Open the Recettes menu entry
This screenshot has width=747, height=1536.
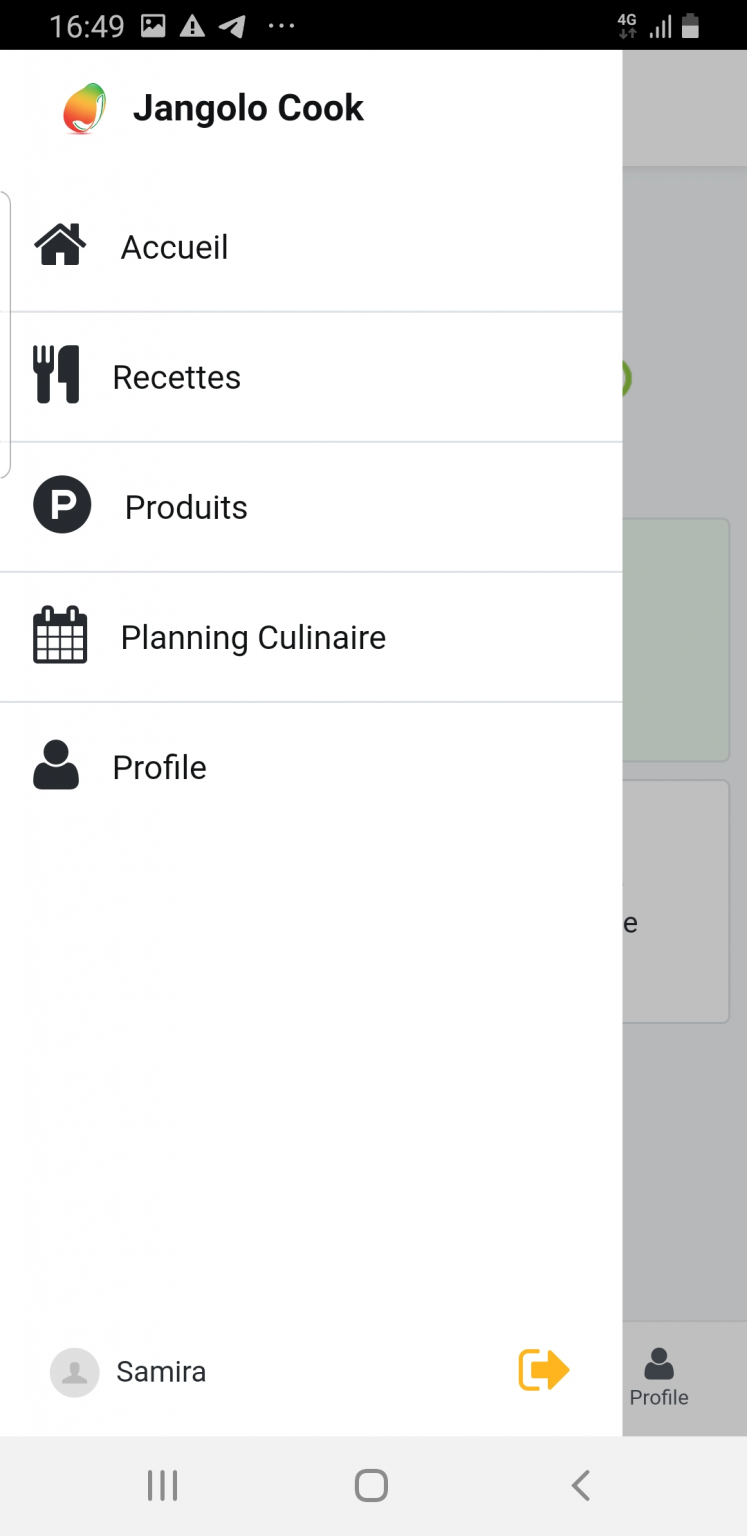311,377
